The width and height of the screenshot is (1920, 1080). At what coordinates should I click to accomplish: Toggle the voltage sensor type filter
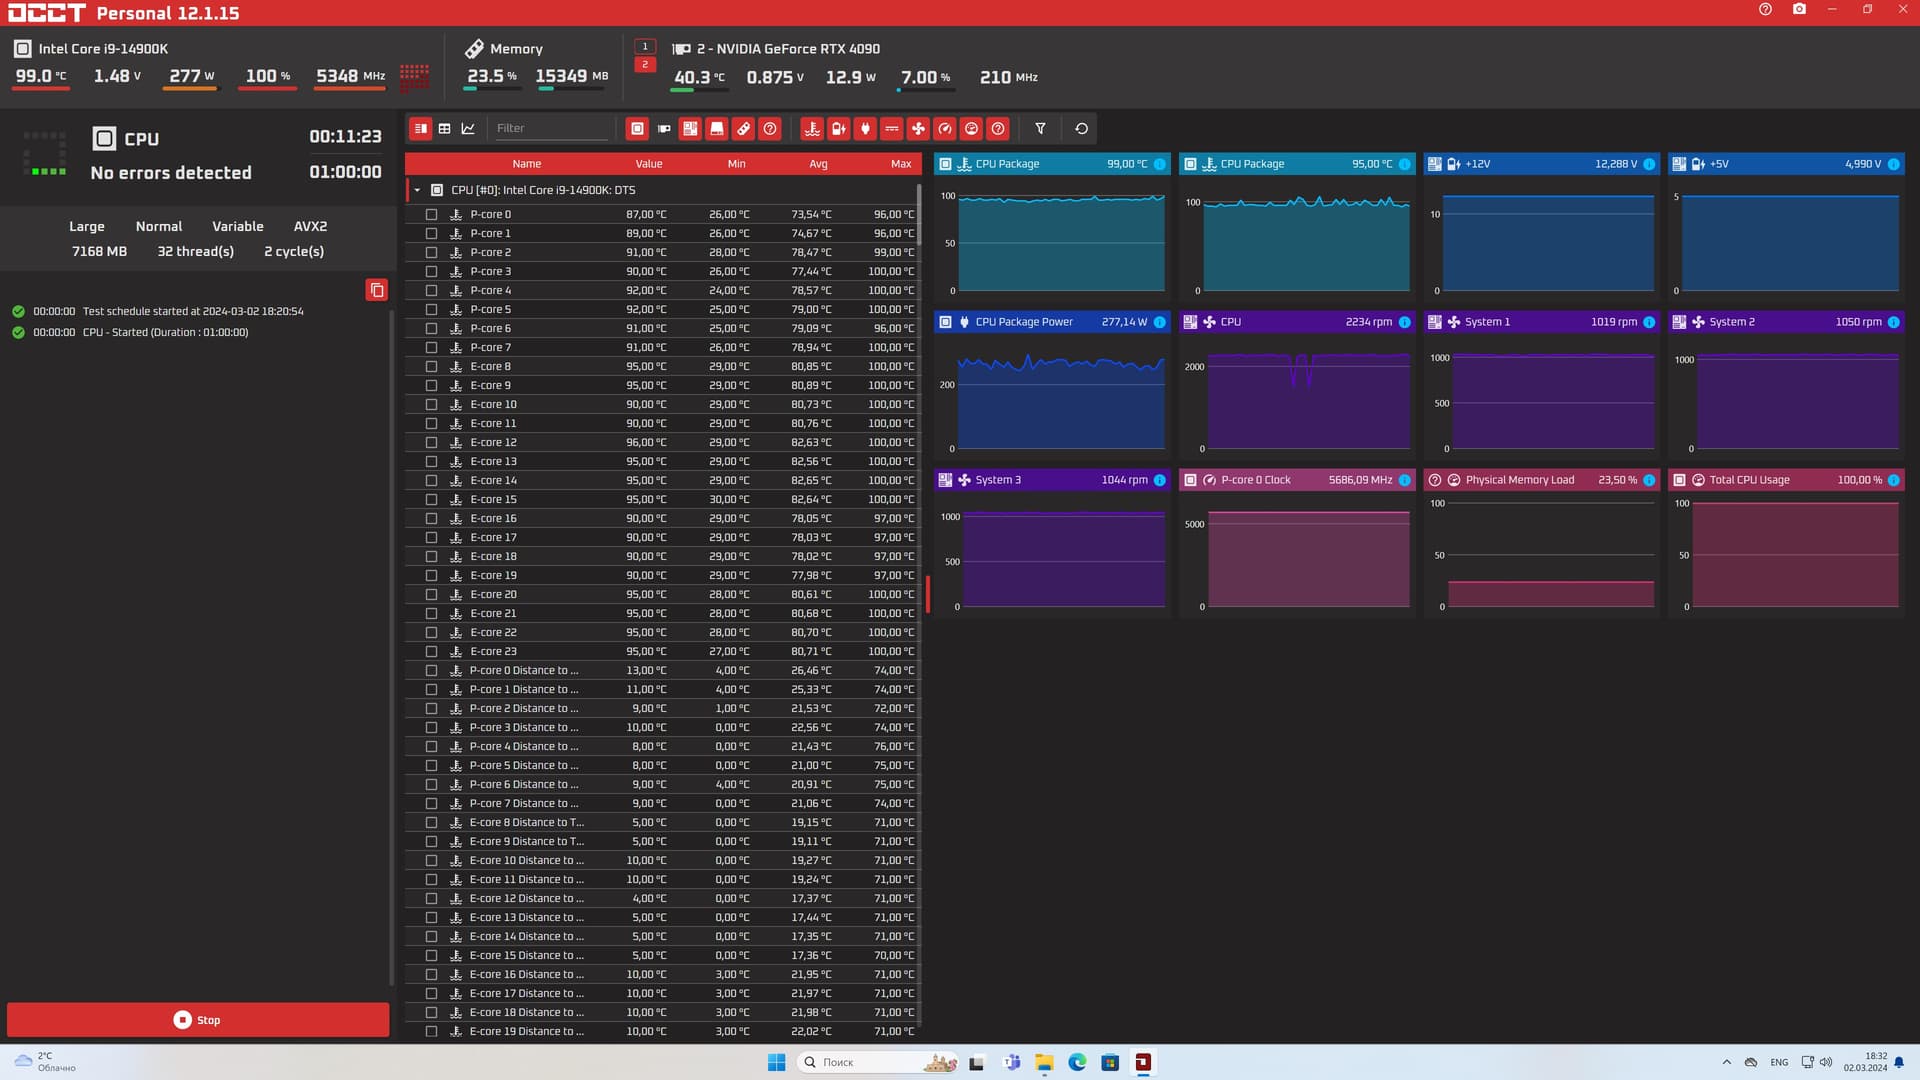tap(839, 128)
